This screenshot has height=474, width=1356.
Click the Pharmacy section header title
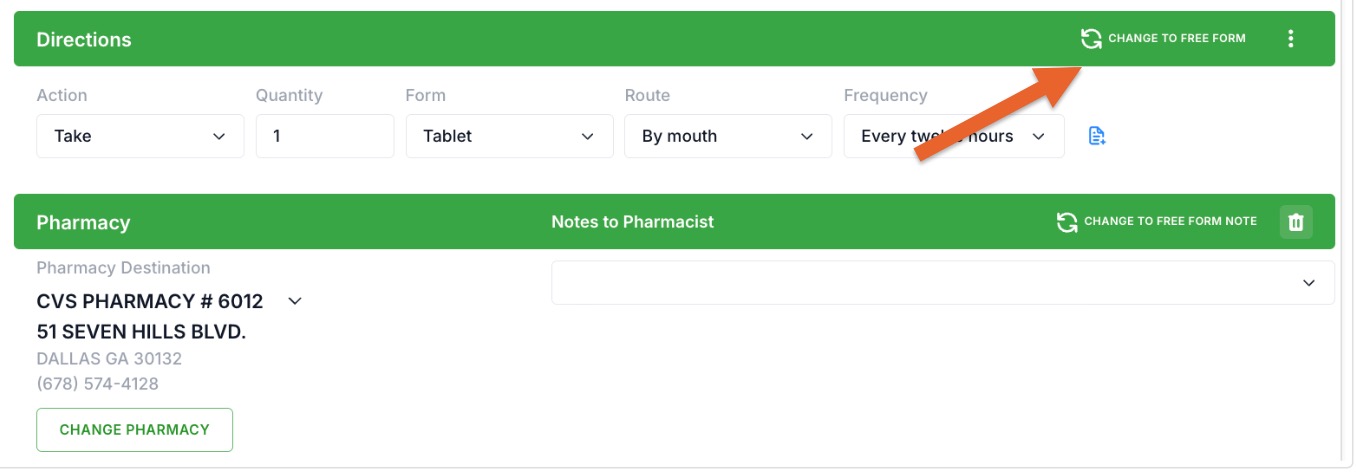tap(83, 222)
